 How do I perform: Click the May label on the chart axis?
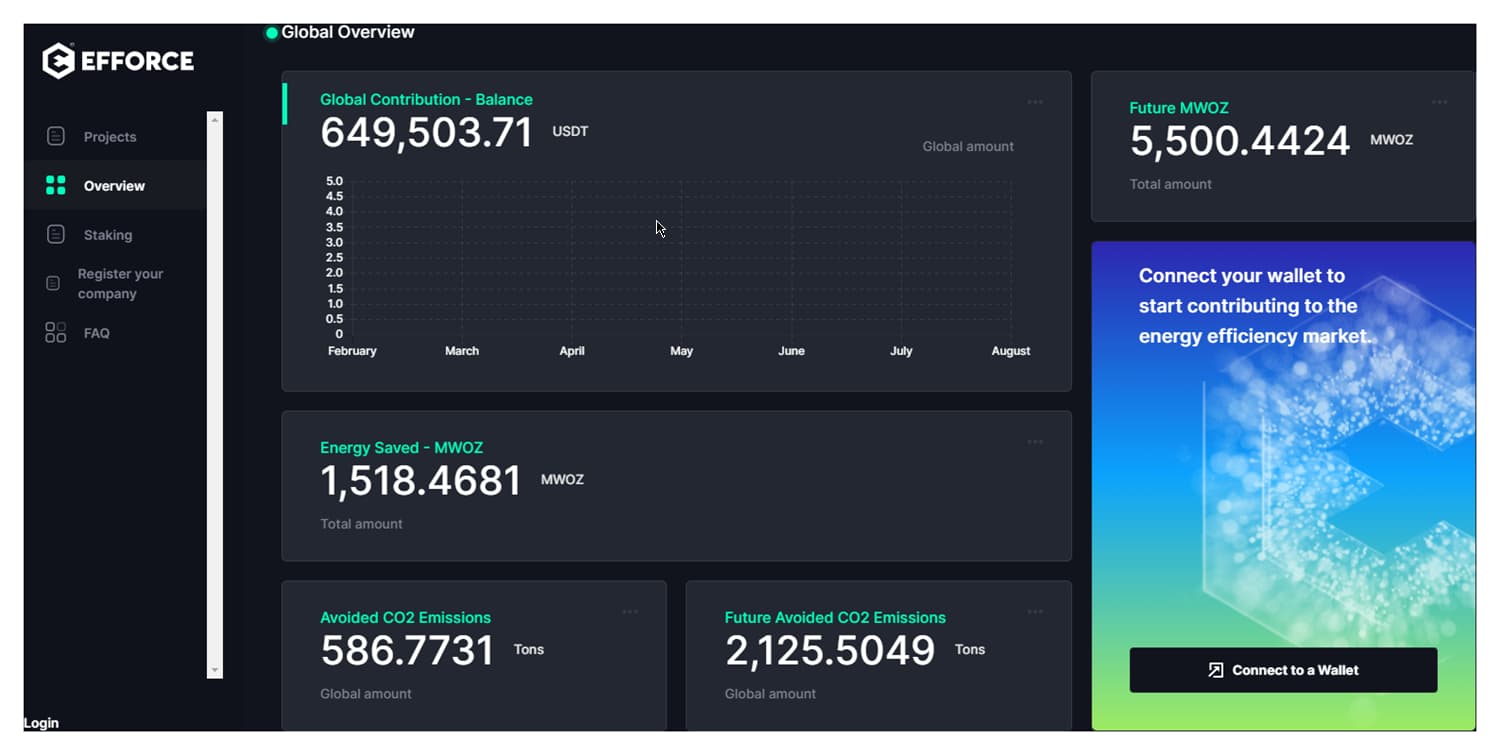pyautogui.click(x=681, y=351)
